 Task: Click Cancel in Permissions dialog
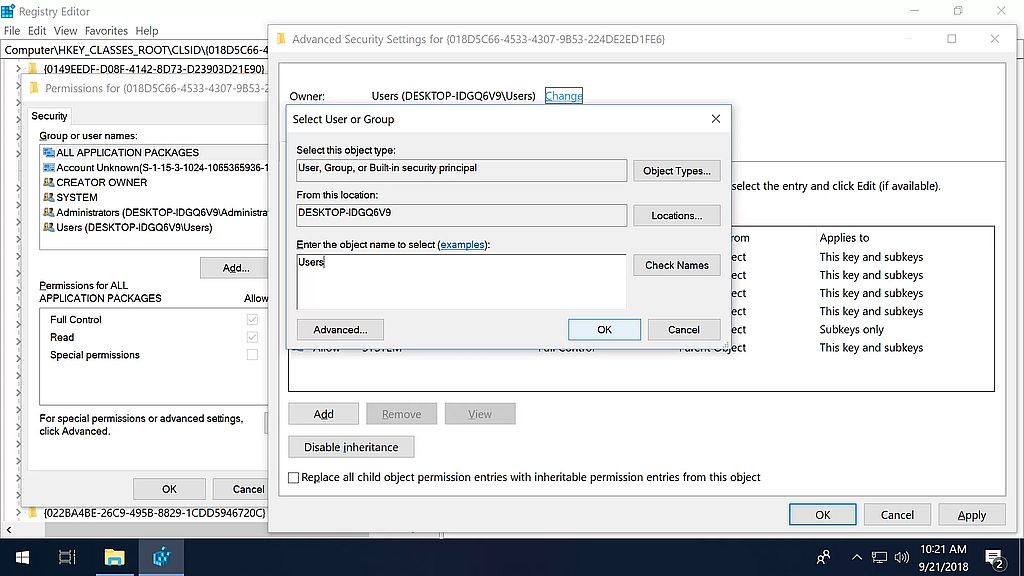242,489
